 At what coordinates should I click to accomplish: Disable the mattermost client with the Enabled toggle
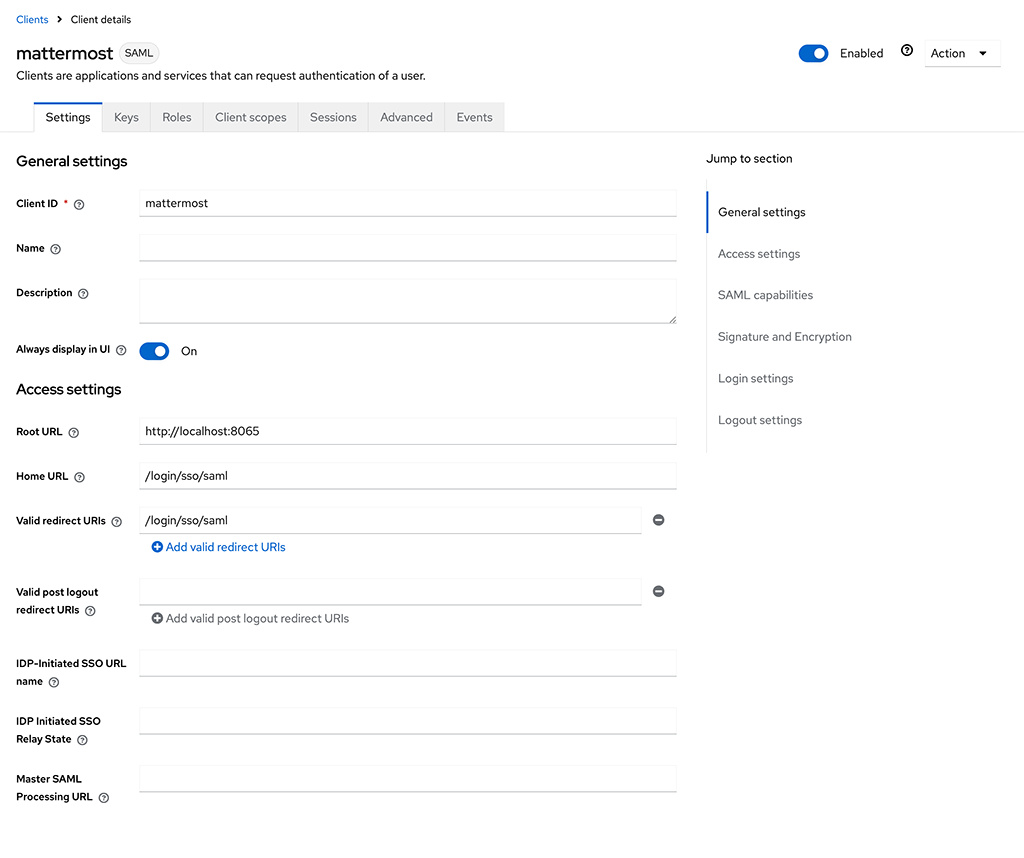[813, 53]
